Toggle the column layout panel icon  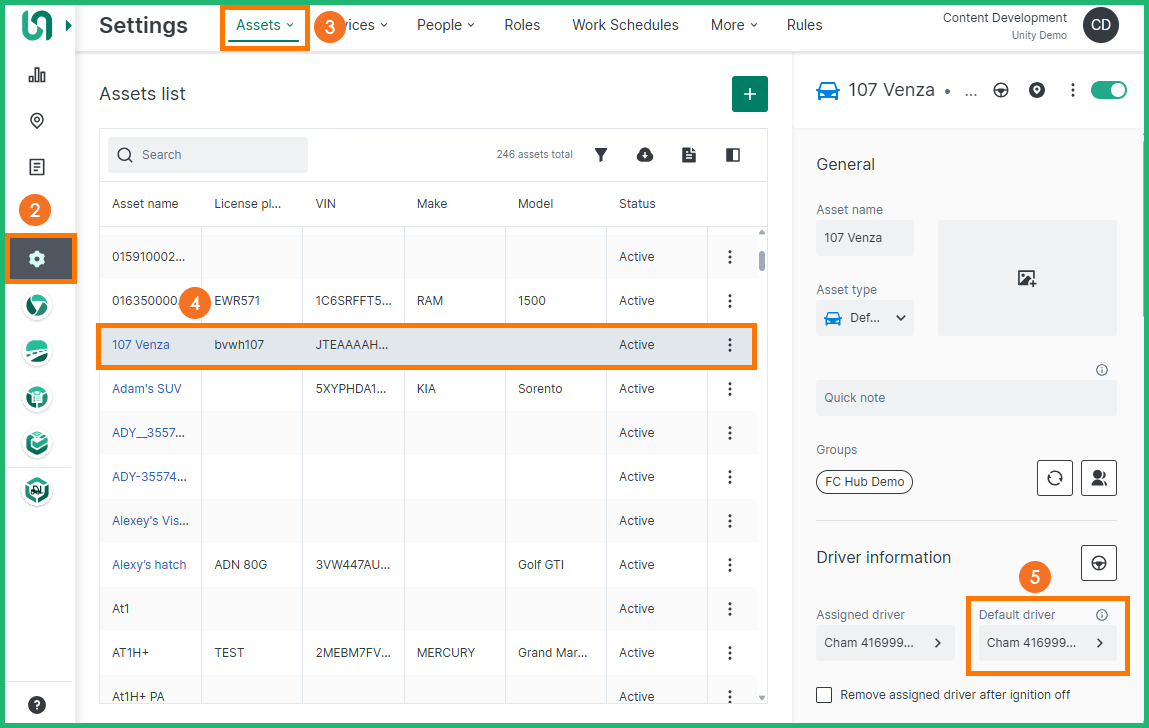point(733,155)
